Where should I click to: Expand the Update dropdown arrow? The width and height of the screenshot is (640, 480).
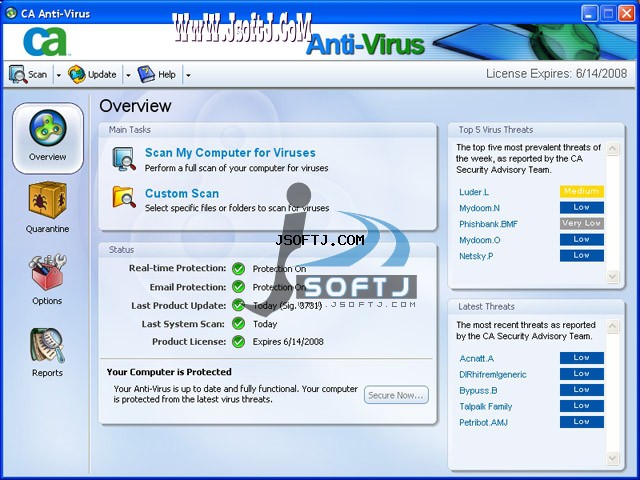(x=128, y=75)
